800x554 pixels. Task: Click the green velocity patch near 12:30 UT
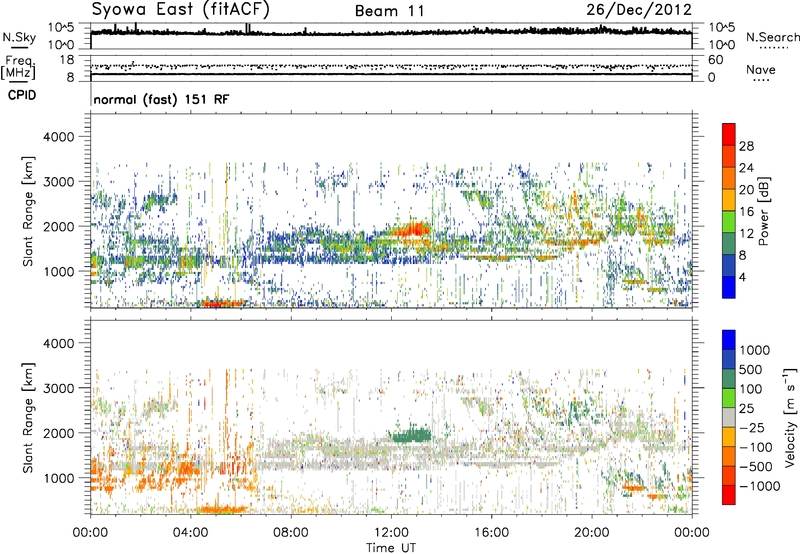click(411, 435)
